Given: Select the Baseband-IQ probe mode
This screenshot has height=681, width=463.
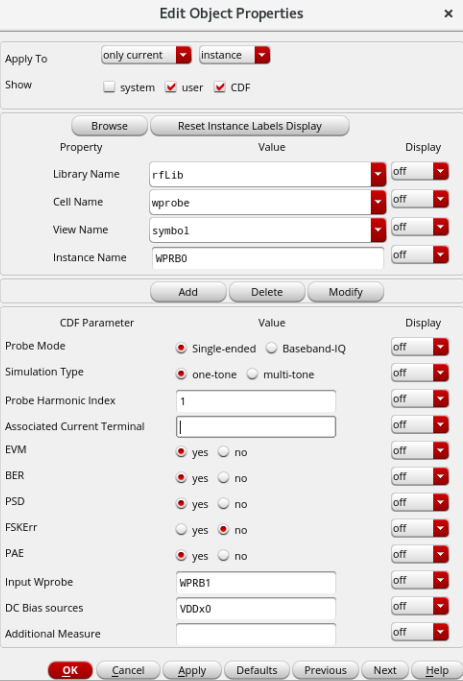Looking at the screenshot, I should tap(271, 348).
